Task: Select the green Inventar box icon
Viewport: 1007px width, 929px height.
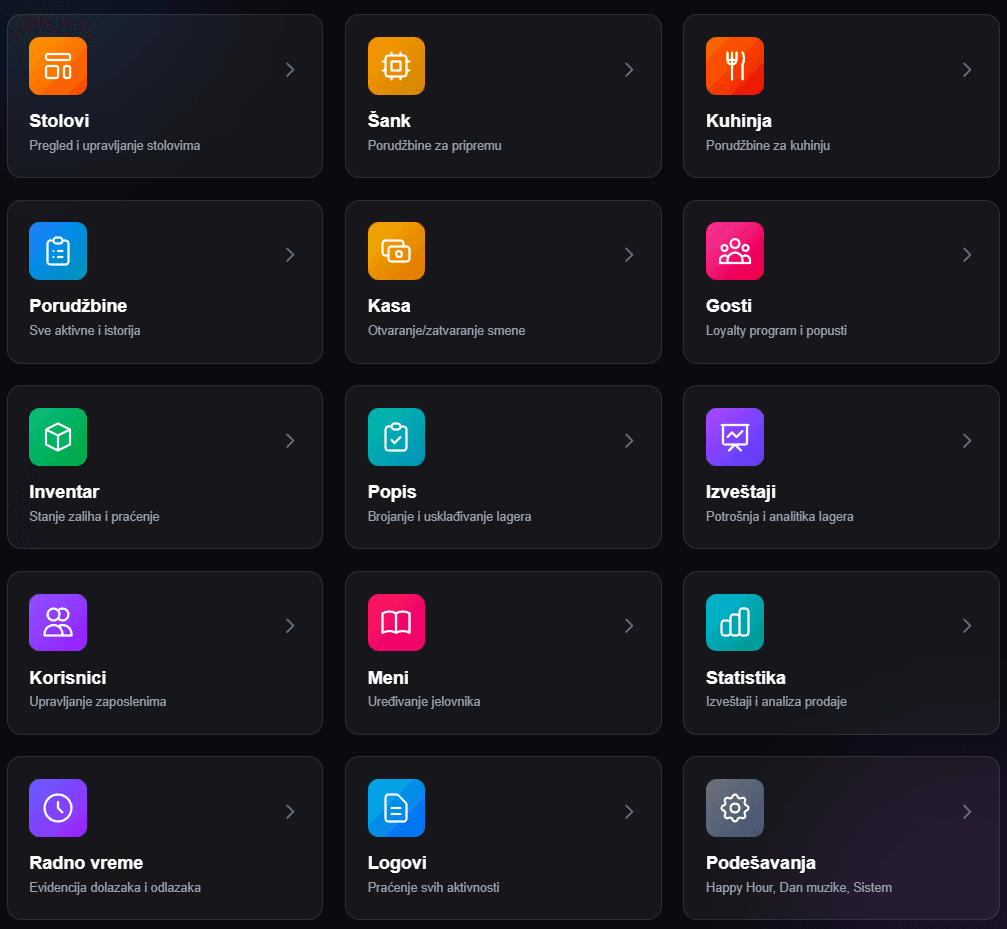Action: (58, 437)
